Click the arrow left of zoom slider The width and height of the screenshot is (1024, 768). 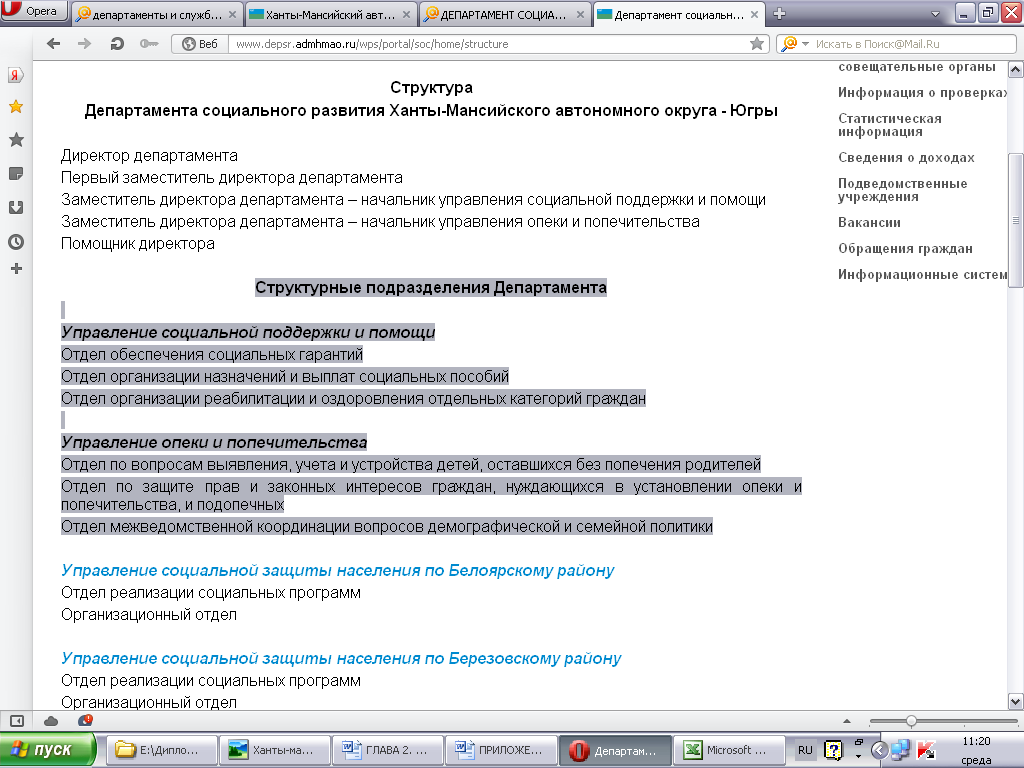click(847, 721)
